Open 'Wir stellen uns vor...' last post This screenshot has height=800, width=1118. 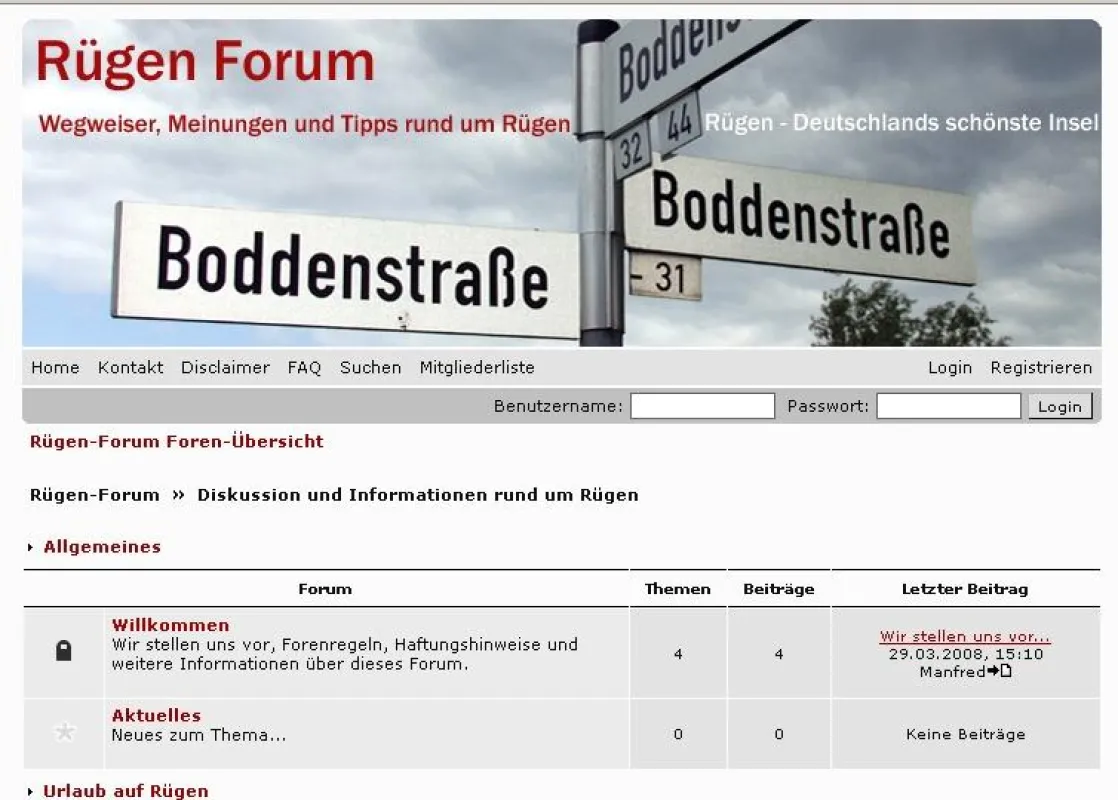(x=965, y=636)
